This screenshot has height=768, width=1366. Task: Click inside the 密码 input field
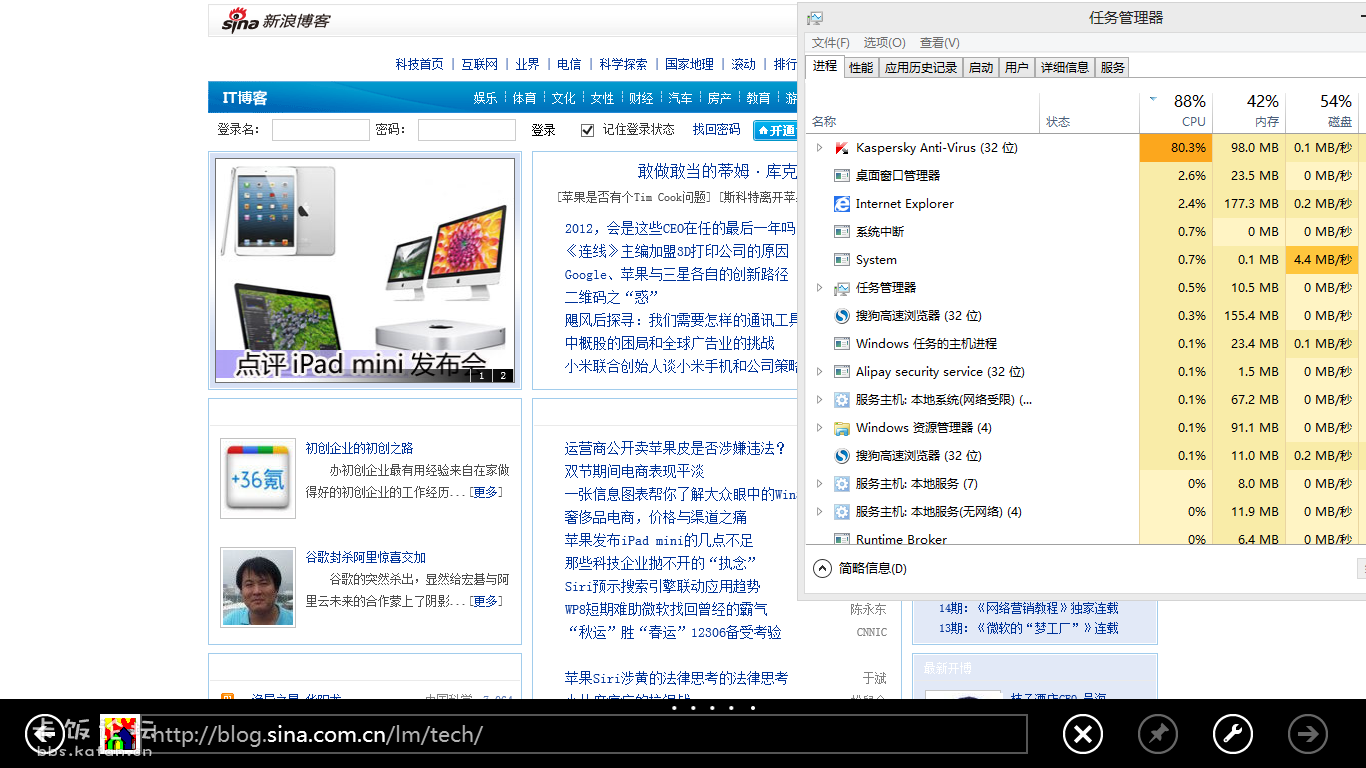467,130
